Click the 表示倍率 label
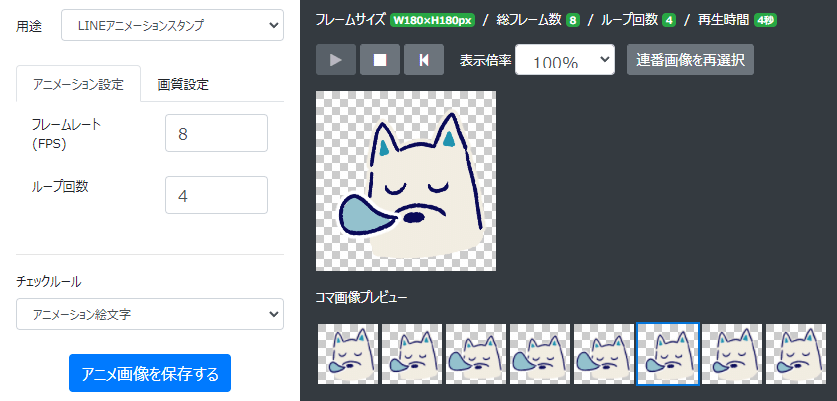The width and height of the screenshot is (837, 401). click(485, 60)
